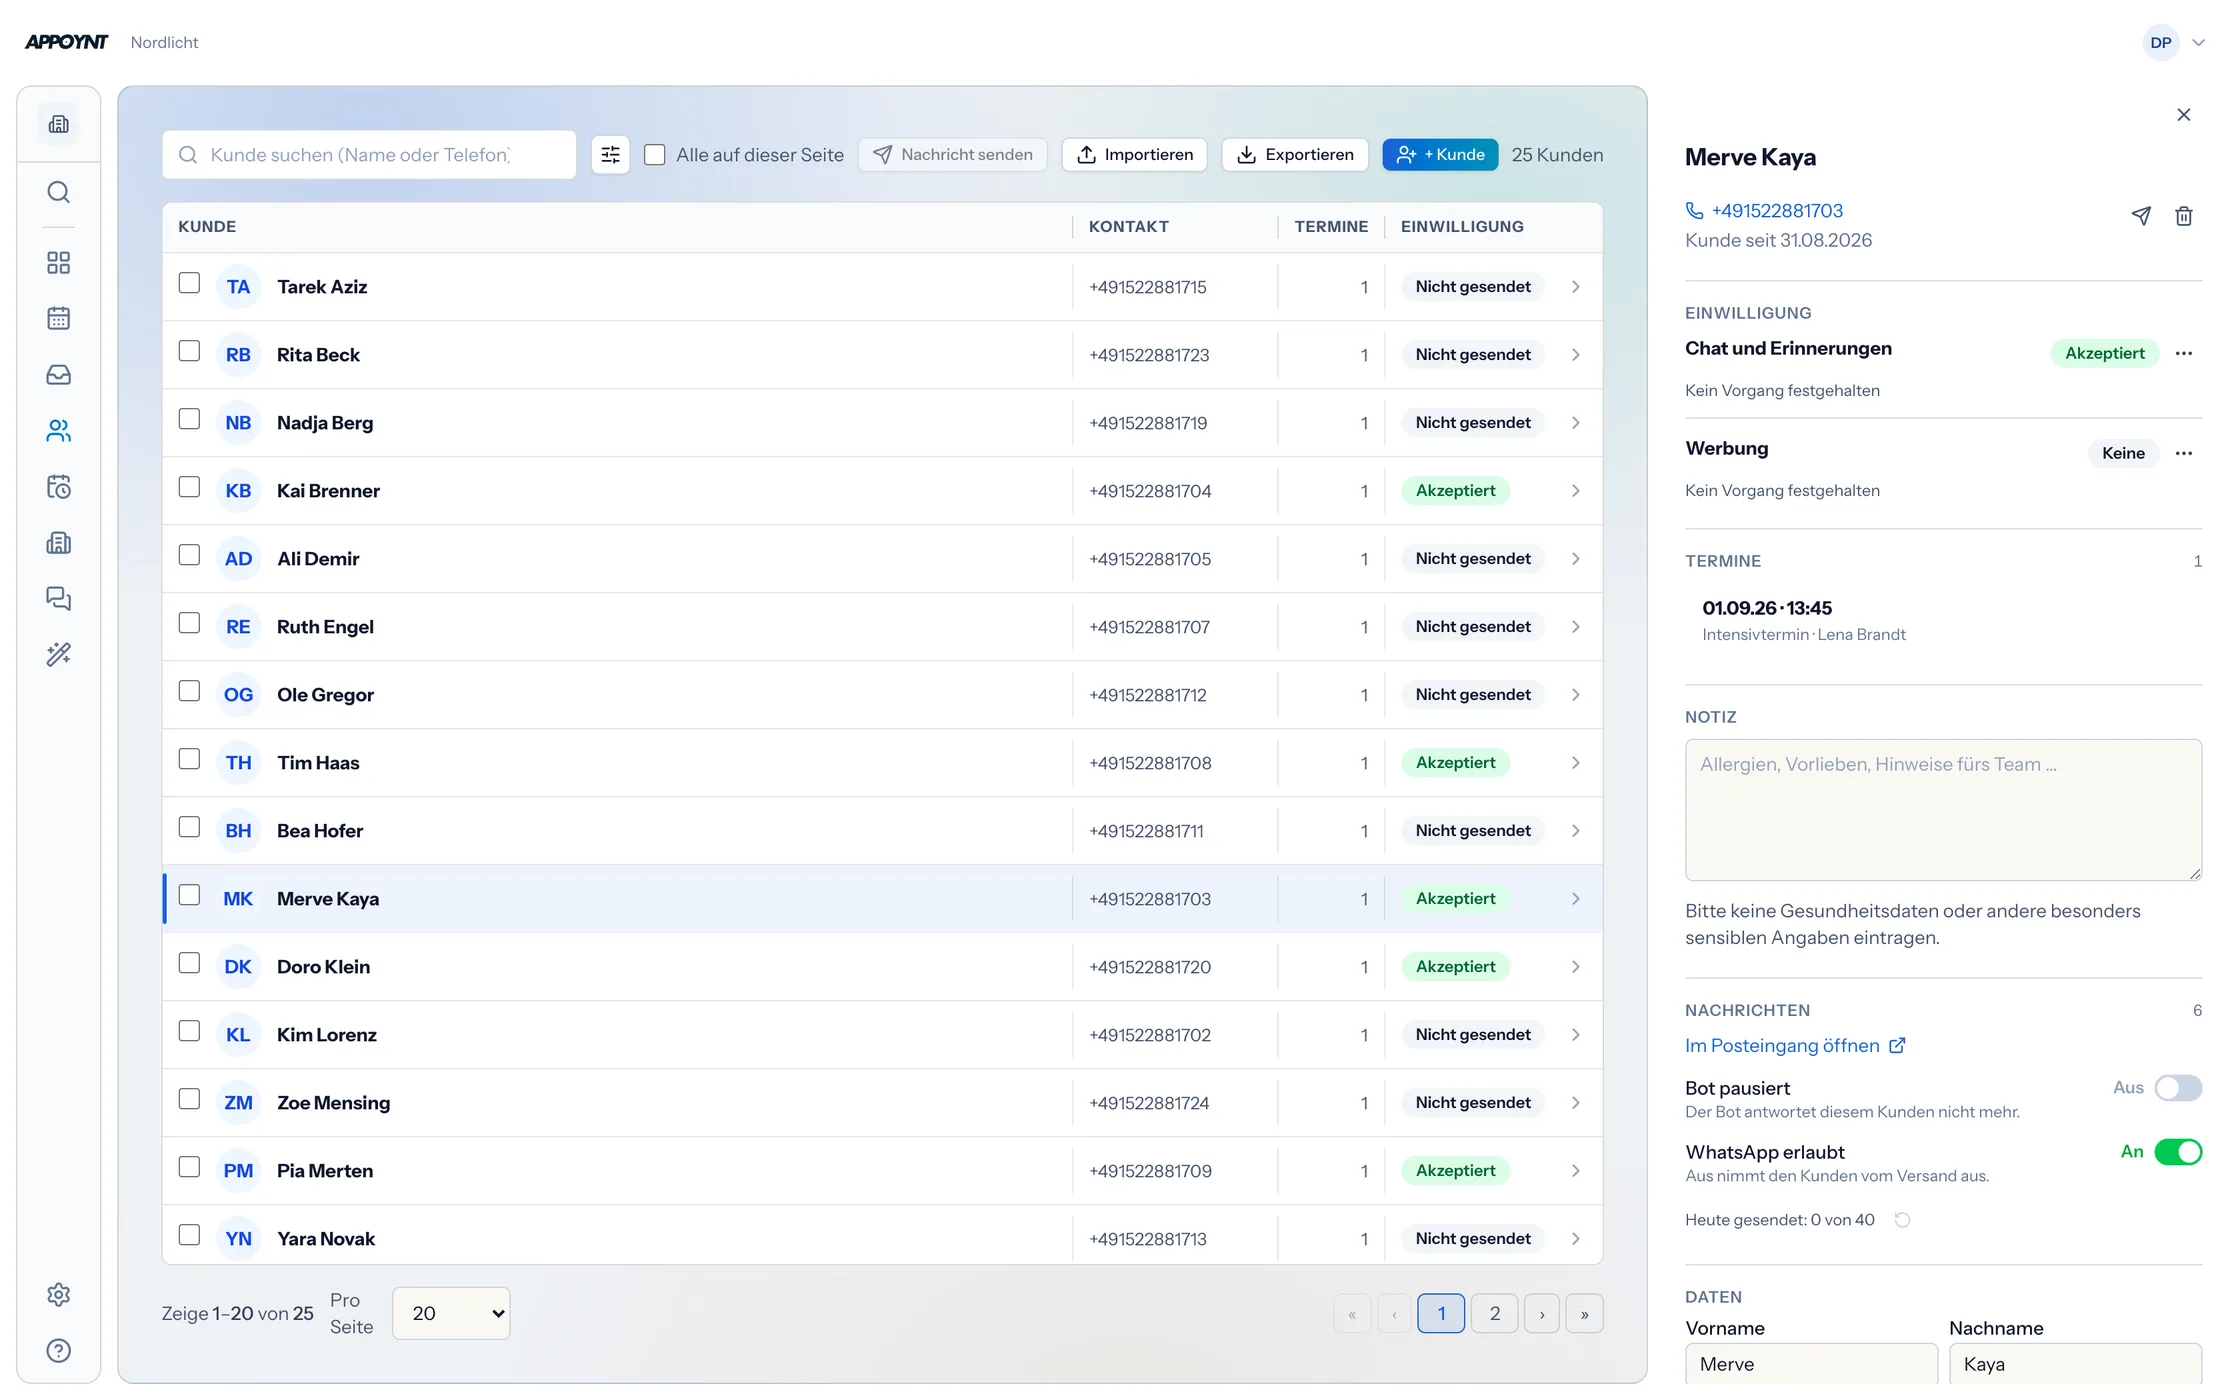Open Tim Haas row chevron
Image resolution: width=2240 pixels, height=1400 pixels.
point(1576,763)
